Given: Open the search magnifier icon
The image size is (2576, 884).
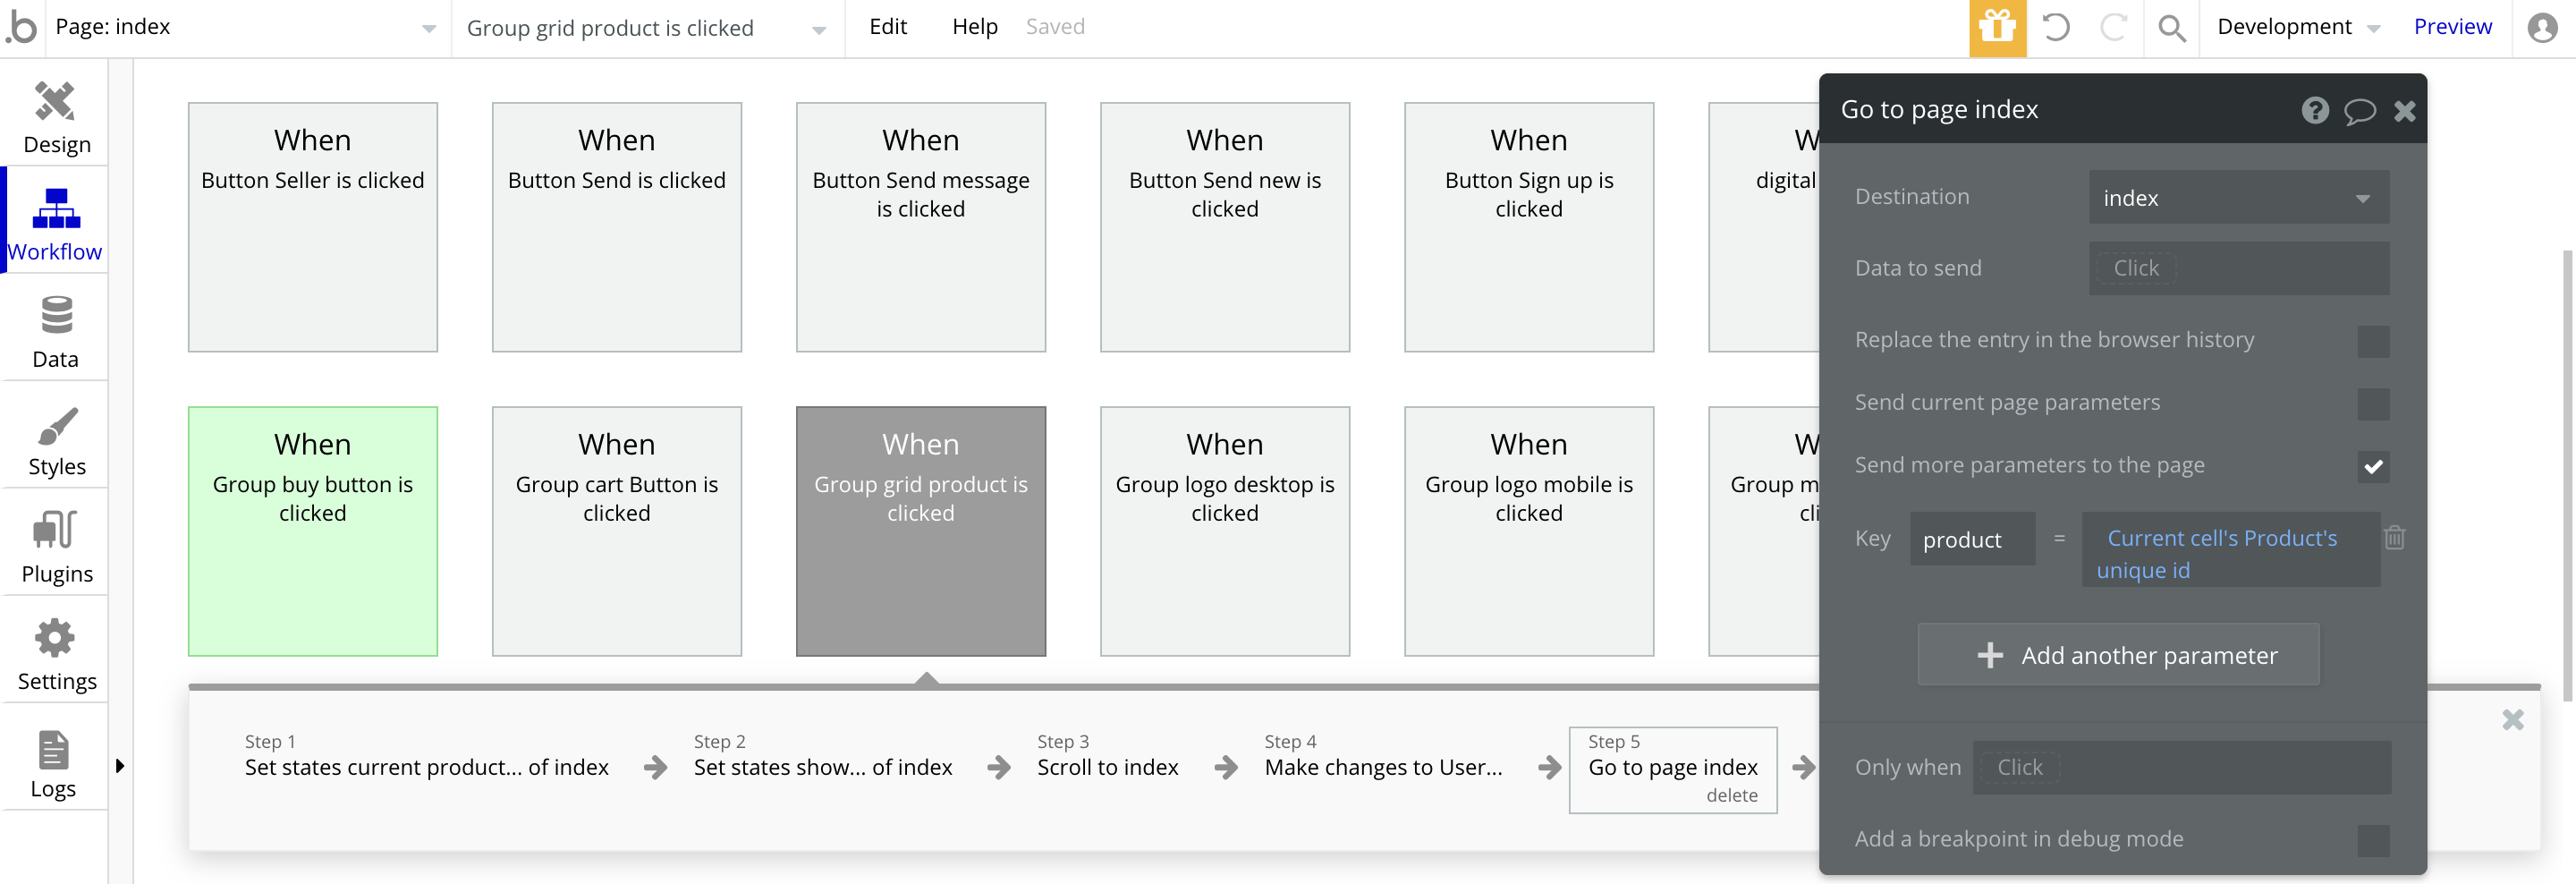Looking at the screenshot, I should click(x=2171, y=27).
